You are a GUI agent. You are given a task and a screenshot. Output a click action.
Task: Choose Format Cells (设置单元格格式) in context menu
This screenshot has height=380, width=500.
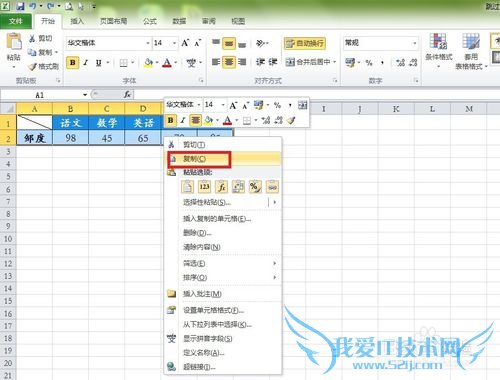(223, 310)
